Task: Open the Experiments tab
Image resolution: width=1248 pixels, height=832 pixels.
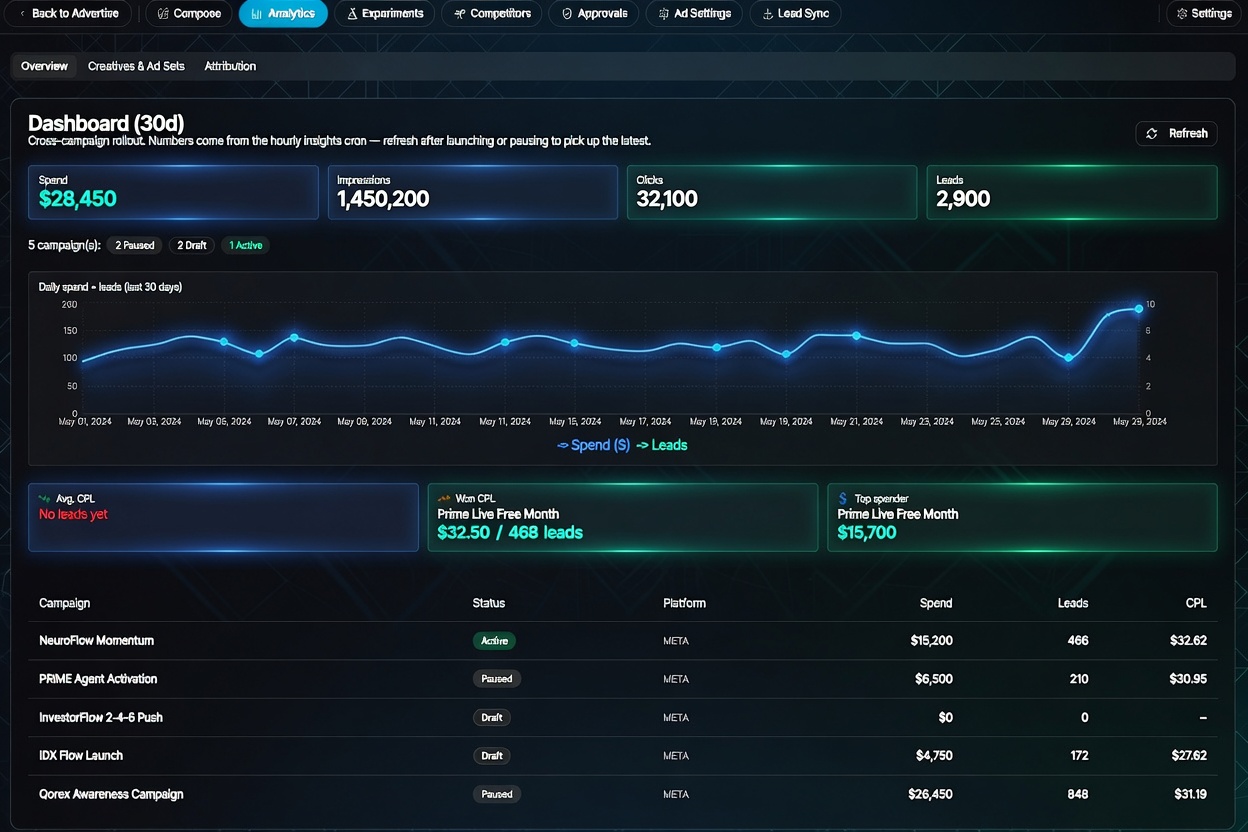Action: 385,13
